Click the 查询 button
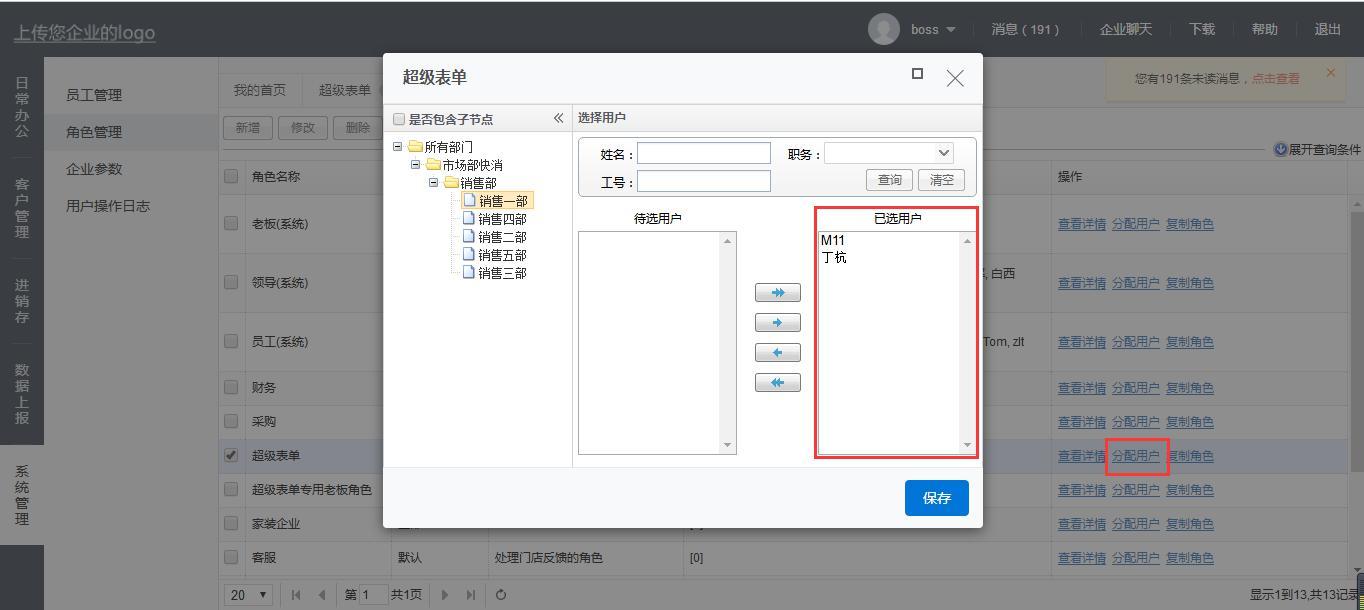 click(889, 180)
